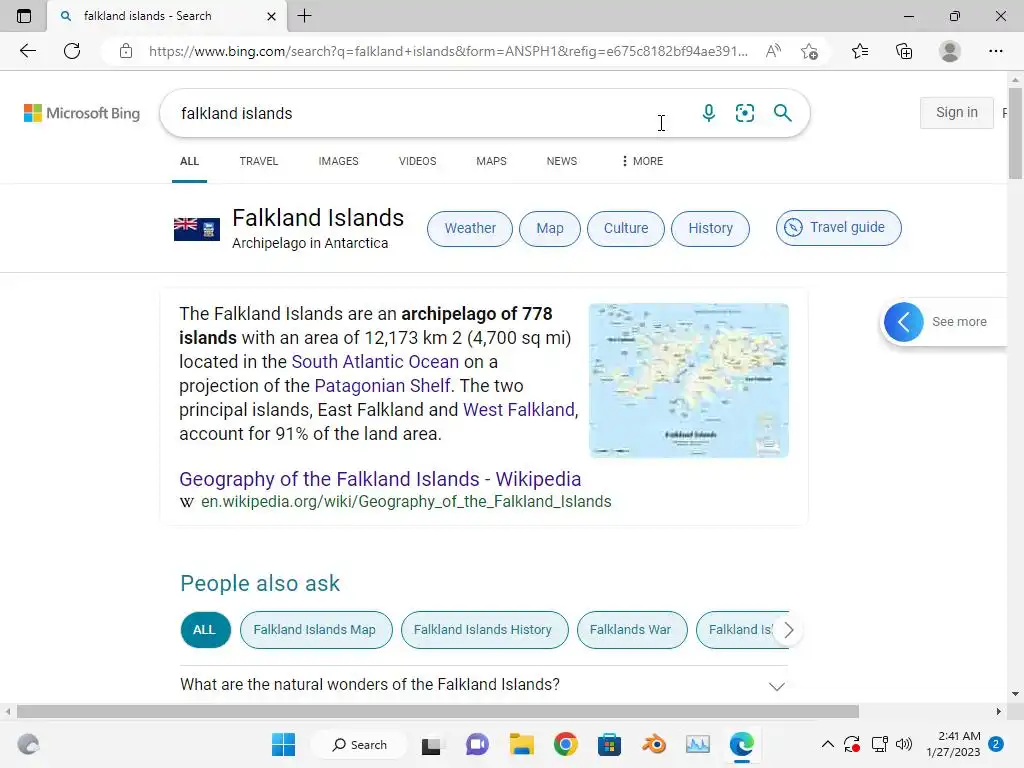Show more filter chips arrow
1024x768 pixels.
point(789,630)
